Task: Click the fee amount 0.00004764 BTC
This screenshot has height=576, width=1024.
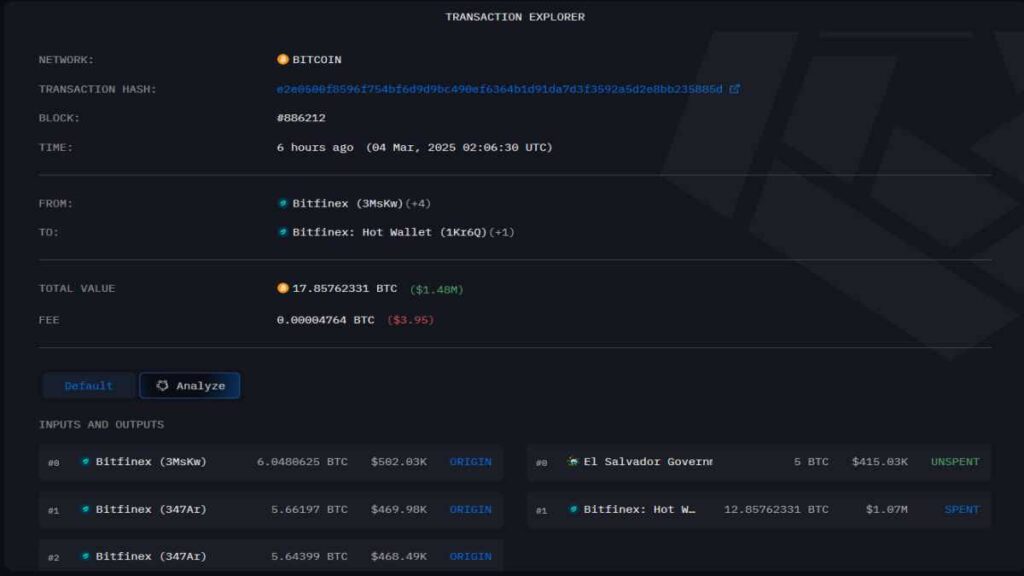Action: coord(325,320)
